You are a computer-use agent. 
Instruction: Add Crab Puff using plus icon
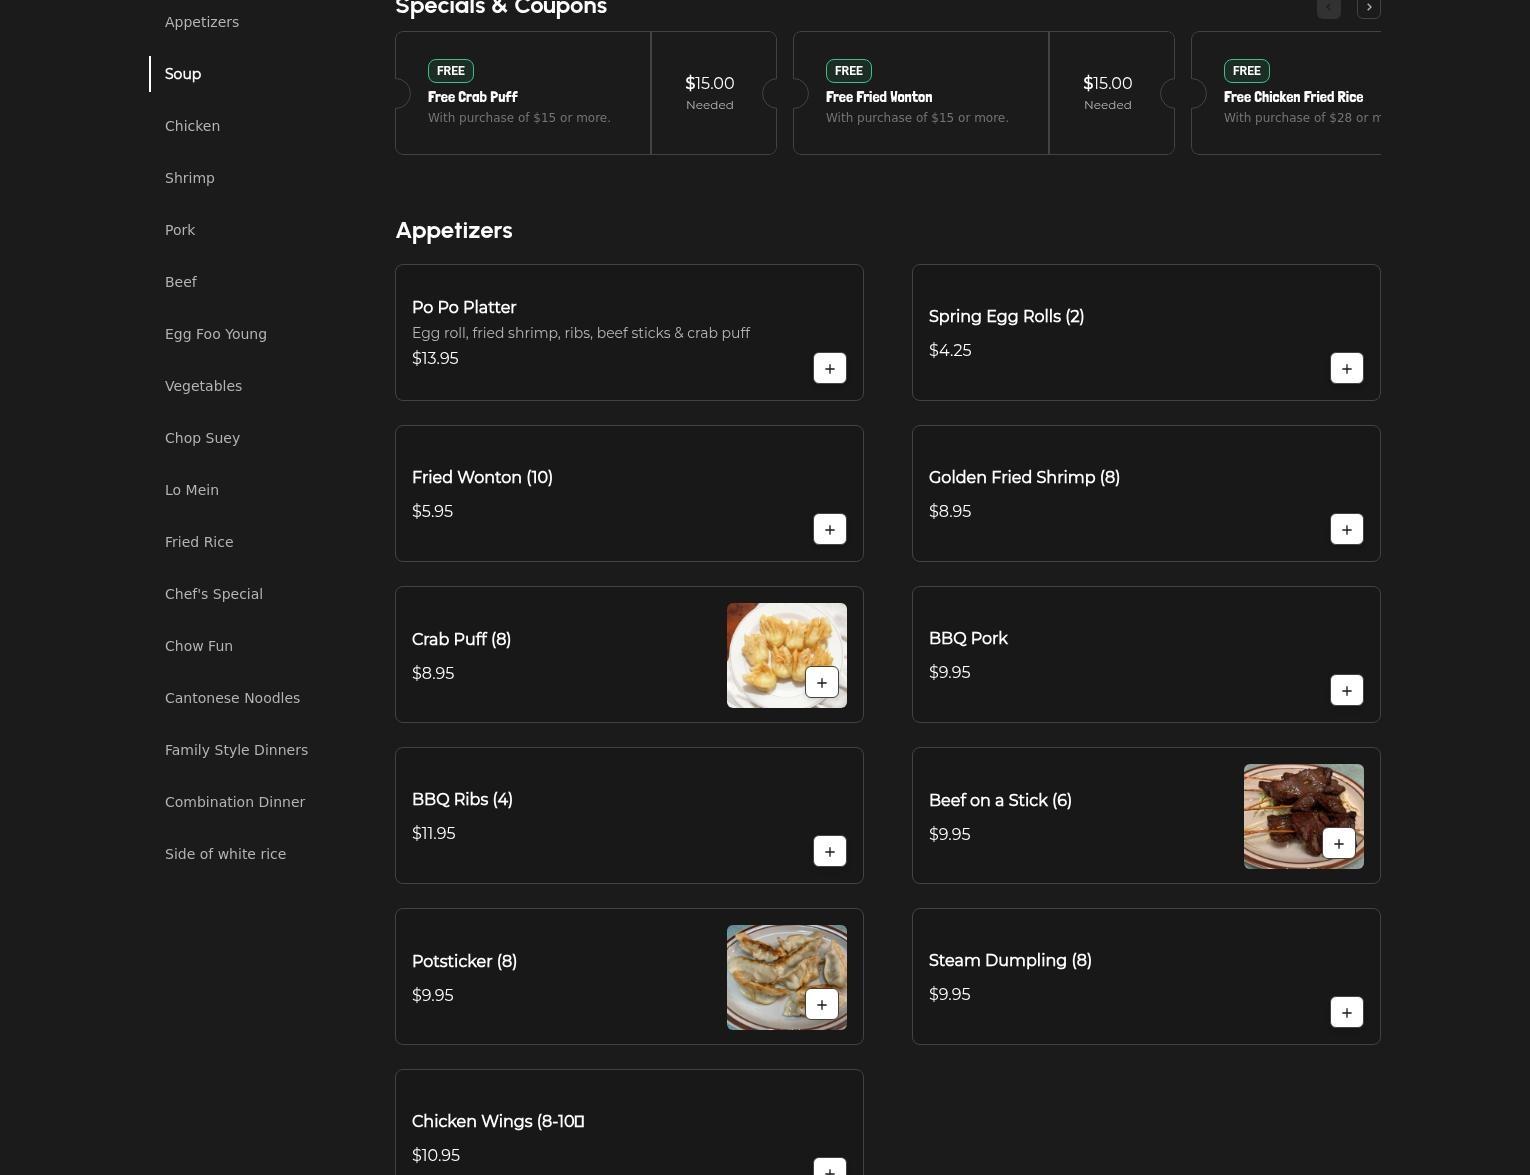click(x=821, y=682)
